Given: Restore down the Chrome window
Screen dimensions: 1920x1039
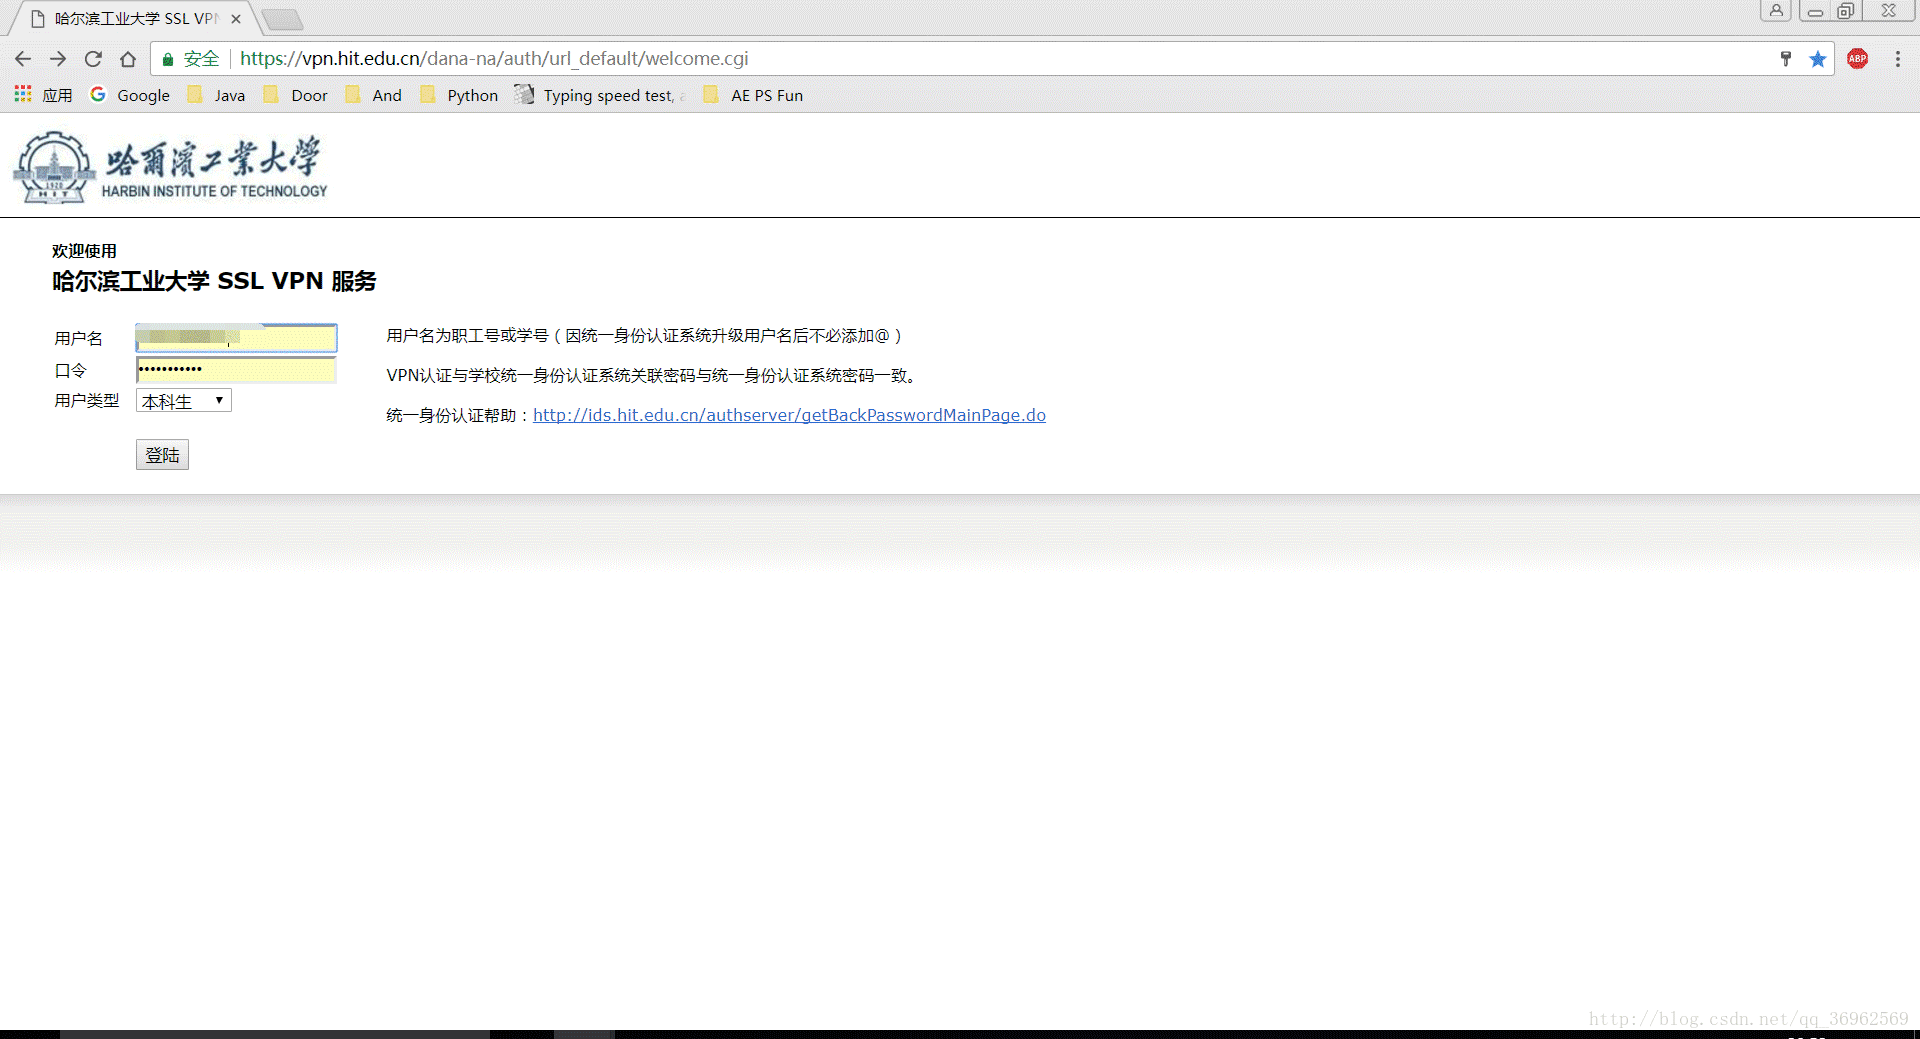Looking at the screenshot, I should click(1846, 11).
